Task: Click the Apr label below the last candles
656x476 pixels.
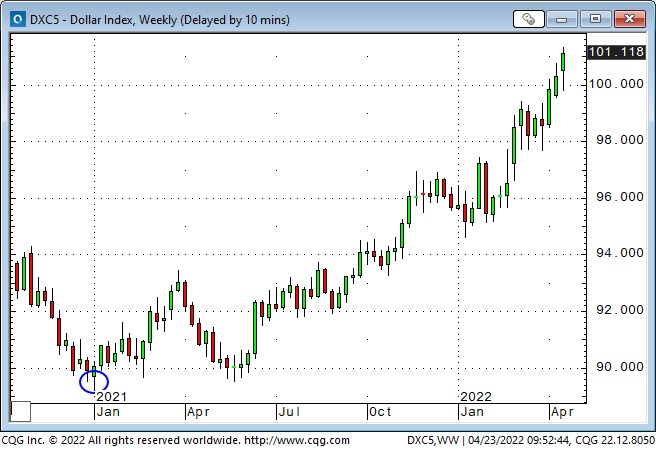Action: 562,412
